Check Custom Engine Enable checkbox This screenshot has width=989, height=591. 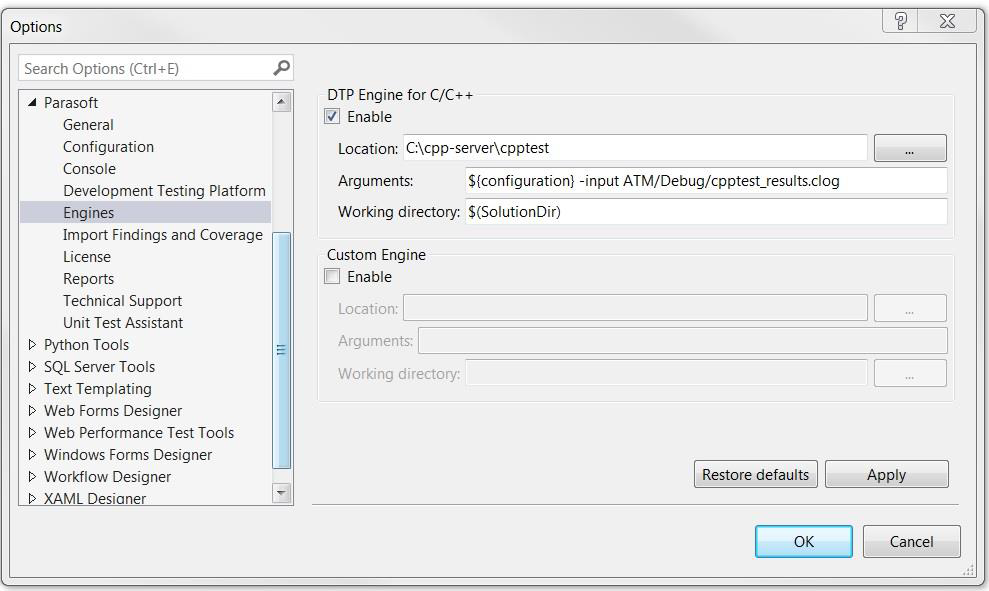click(332, 276)
